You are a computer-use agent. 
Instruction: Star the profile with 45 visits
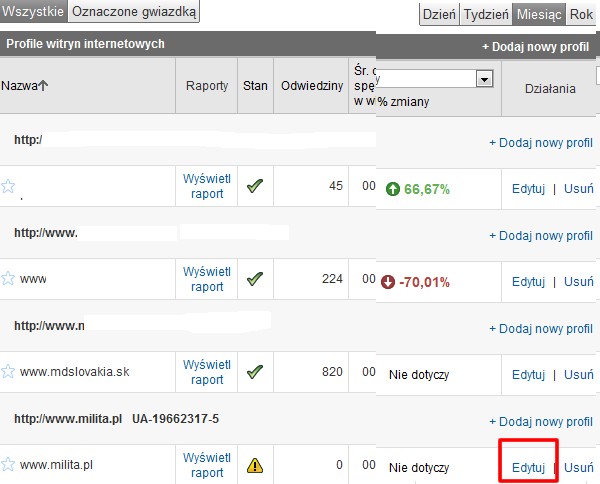[x=8, y=187]
